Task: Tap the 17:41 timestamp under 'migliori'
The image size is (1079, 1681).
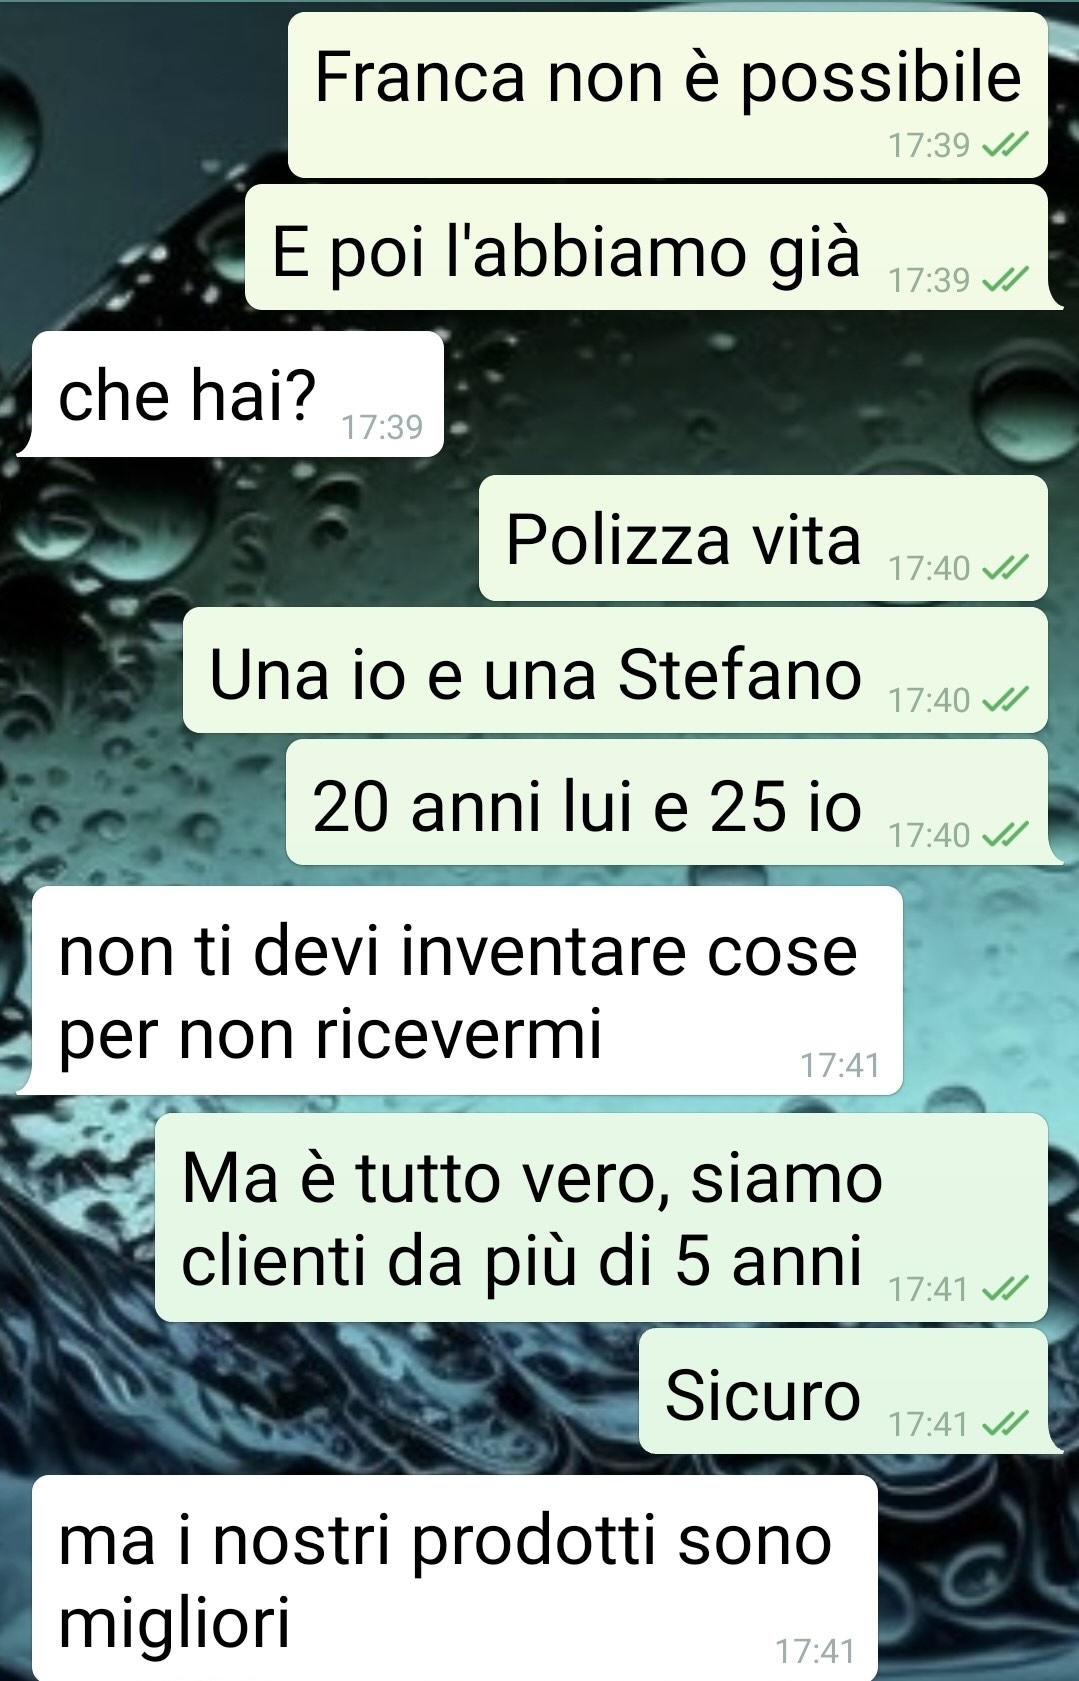Action: coord(815,1651)
